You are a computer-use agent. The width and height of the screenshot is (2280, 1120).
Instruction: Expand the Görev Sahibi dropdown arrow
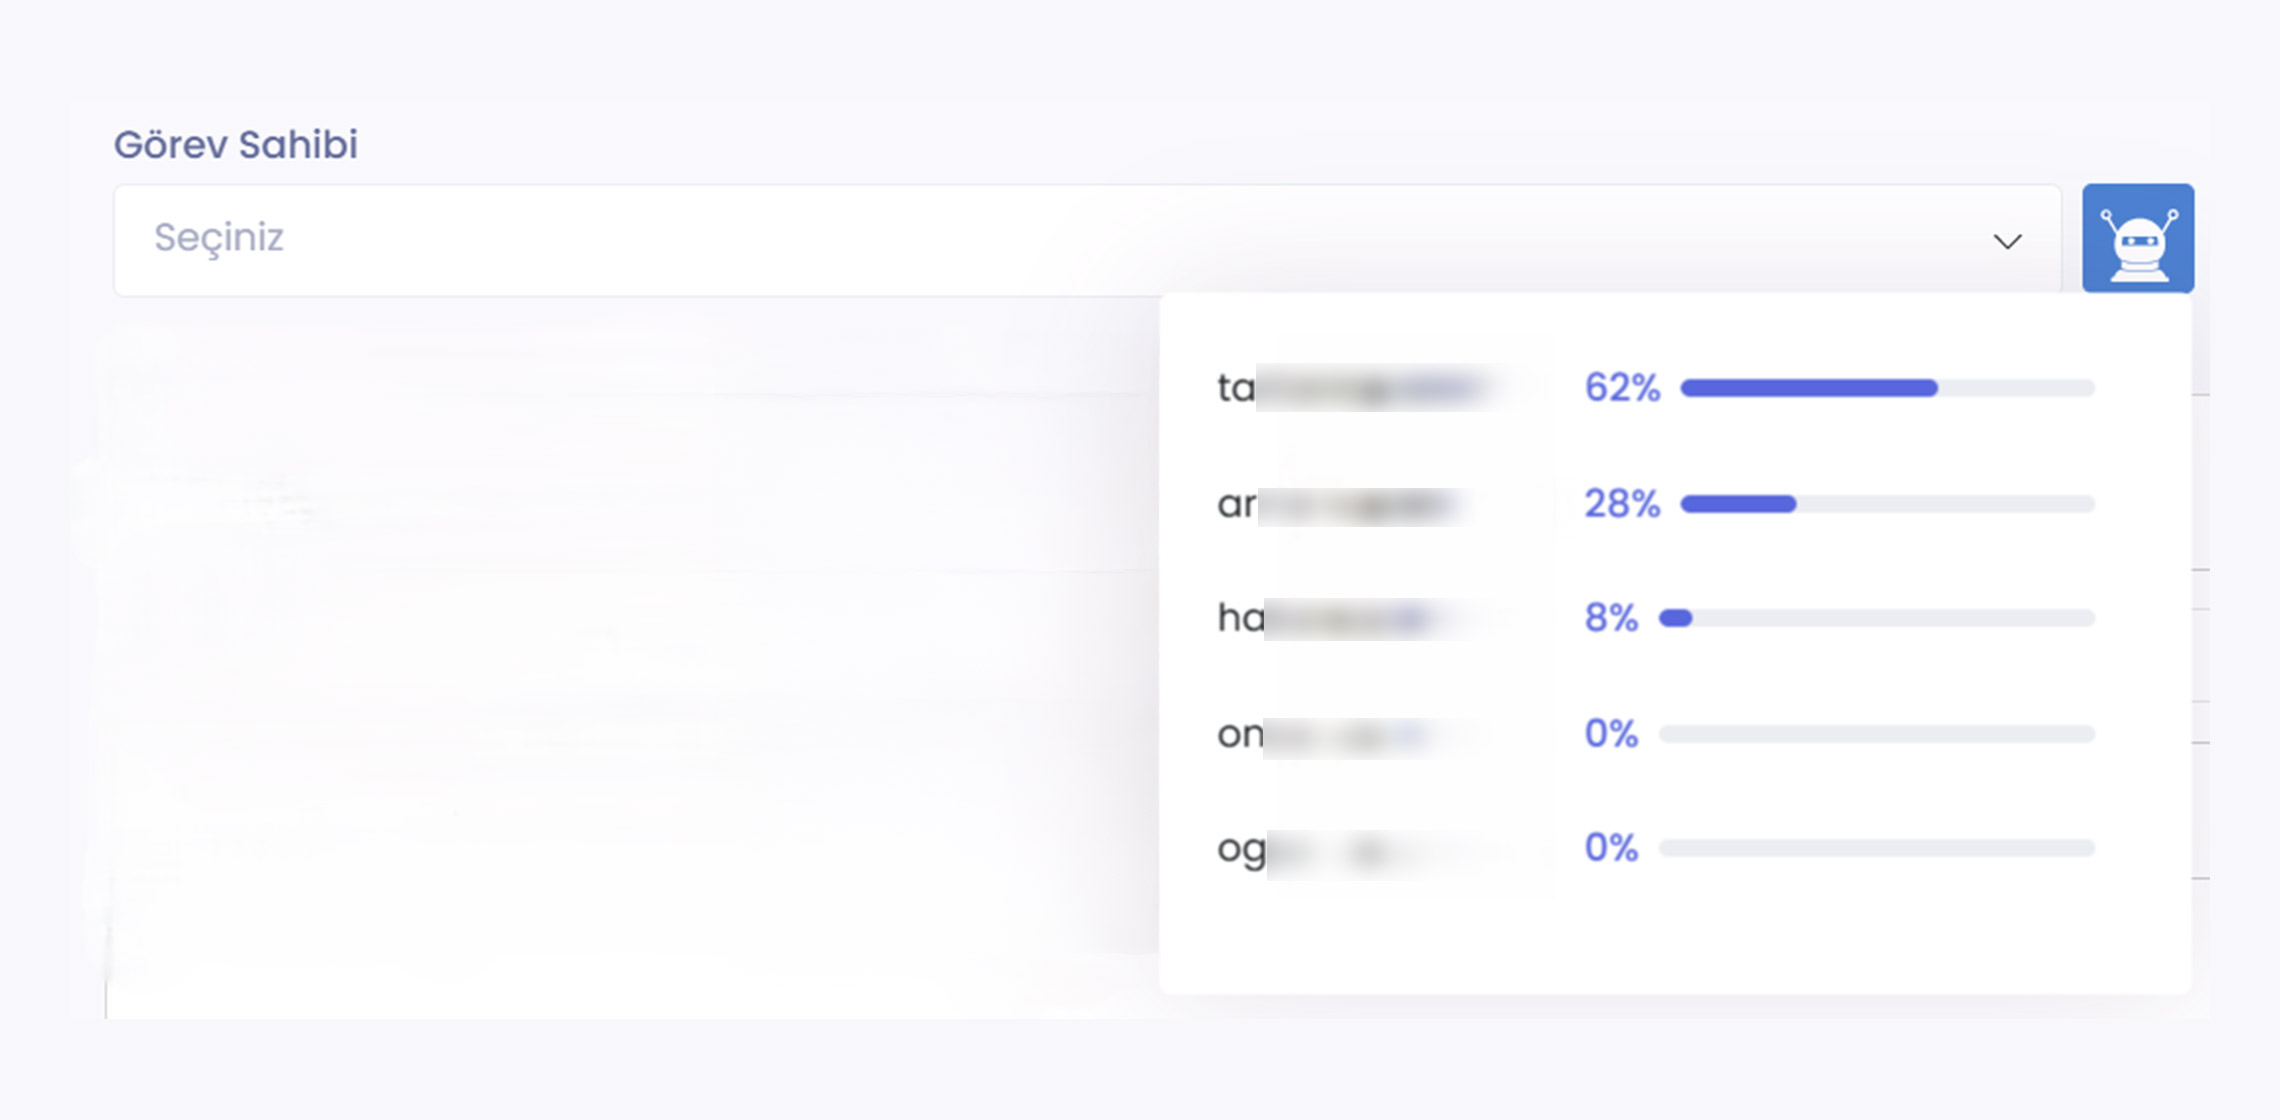tap(2006, 241)
